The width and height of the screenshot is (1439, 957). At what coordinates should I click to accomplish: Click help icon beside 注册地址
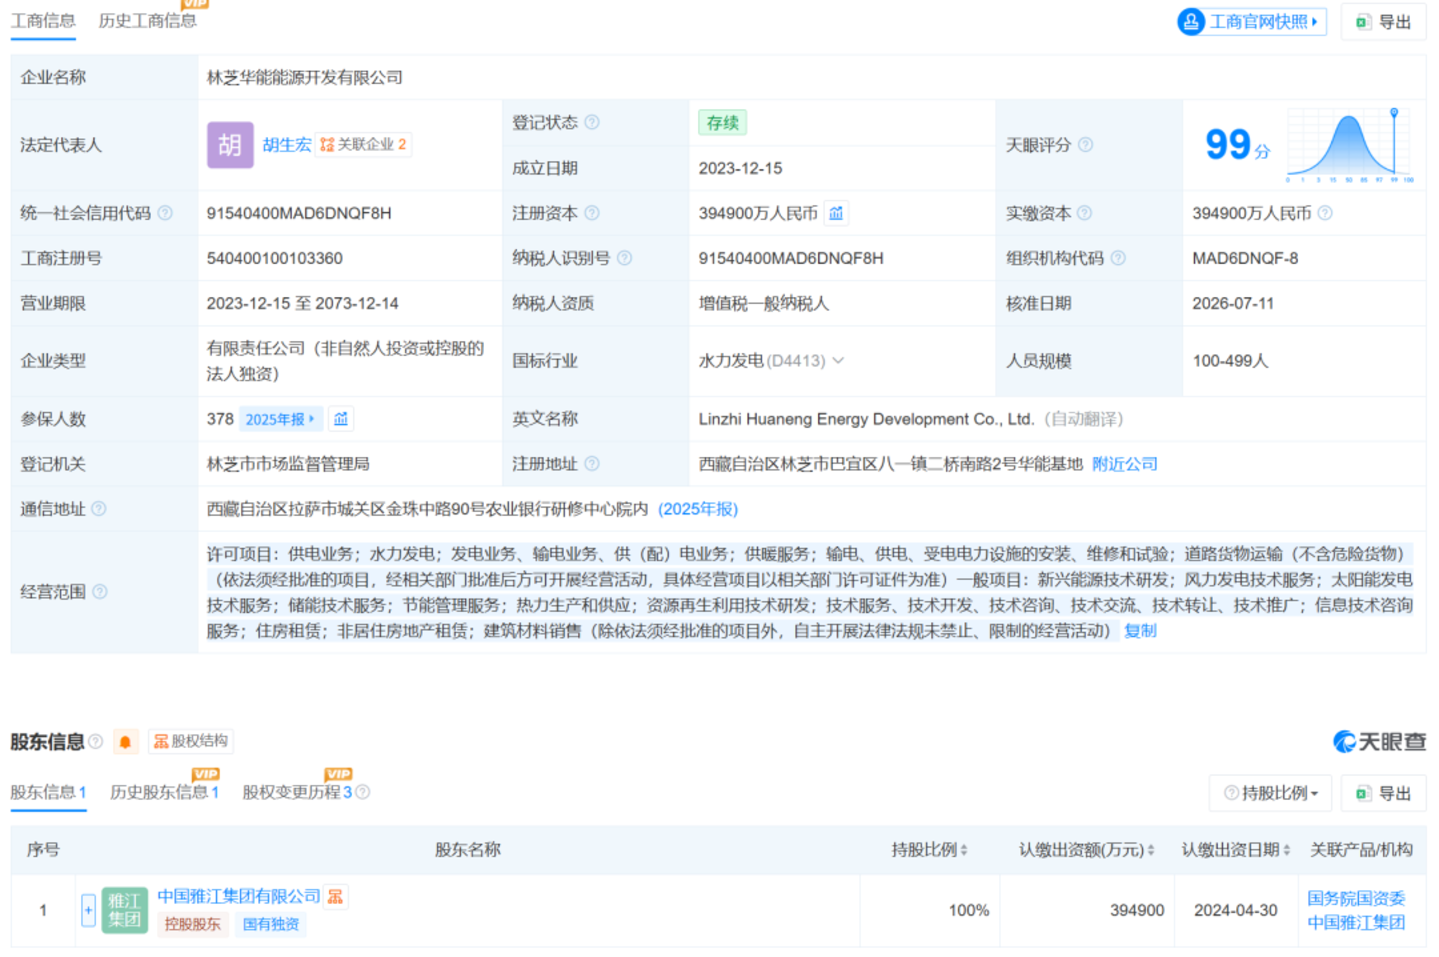592,464
